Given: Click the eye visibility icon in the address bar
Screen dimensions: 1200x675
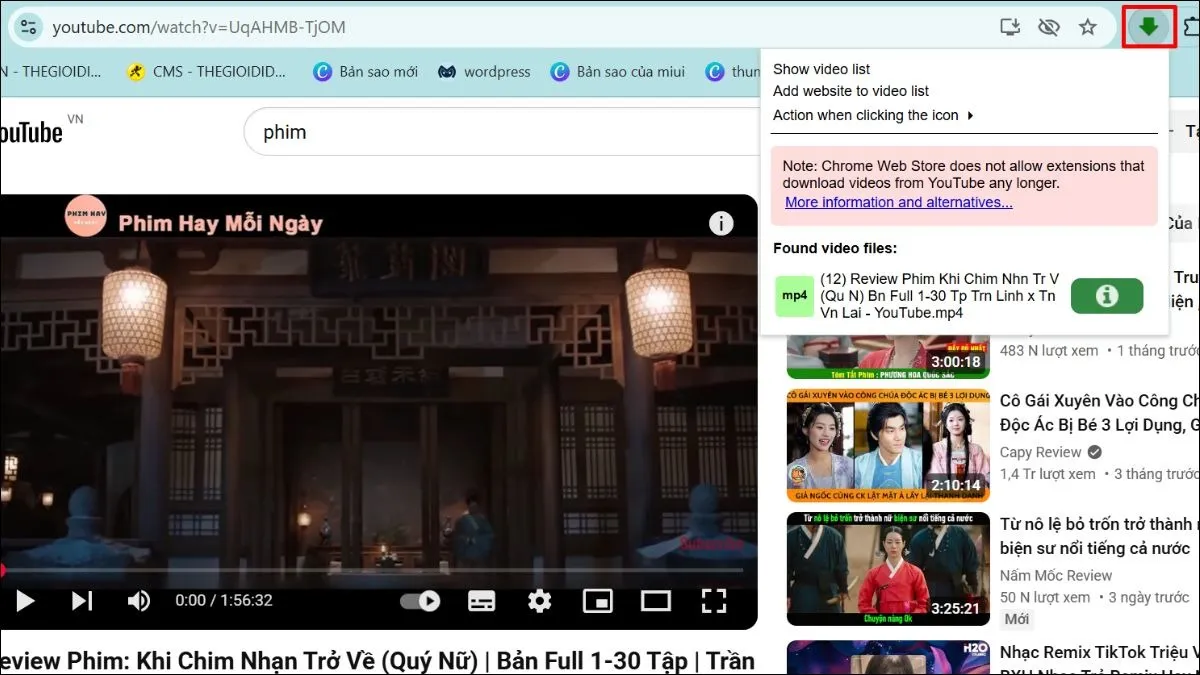Looking at the screenshot, I should point(1048,27).
